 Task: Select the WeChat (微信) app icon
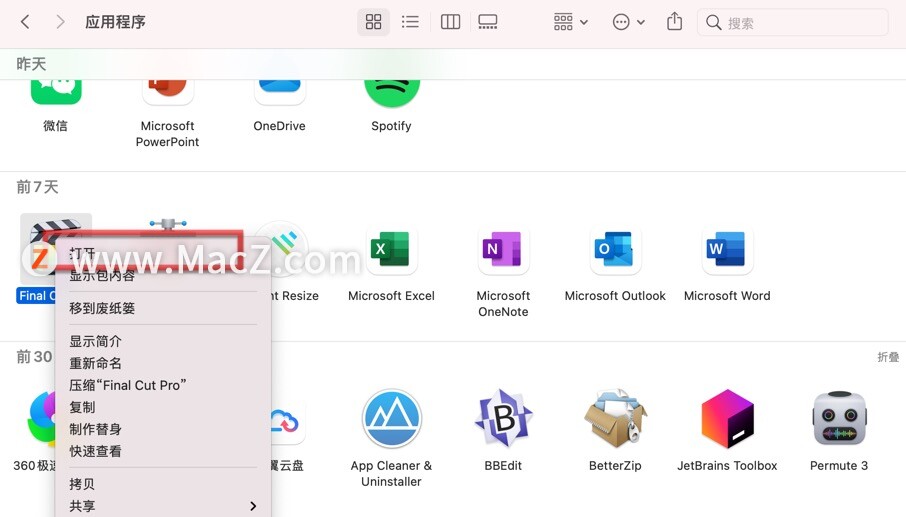tap(56, 91)
